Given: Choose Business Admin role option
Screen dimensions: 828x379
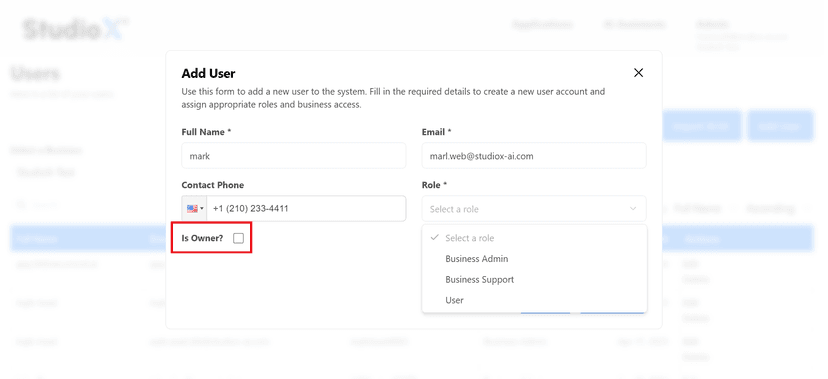Looking at the screenshot, I should (534, 259).
